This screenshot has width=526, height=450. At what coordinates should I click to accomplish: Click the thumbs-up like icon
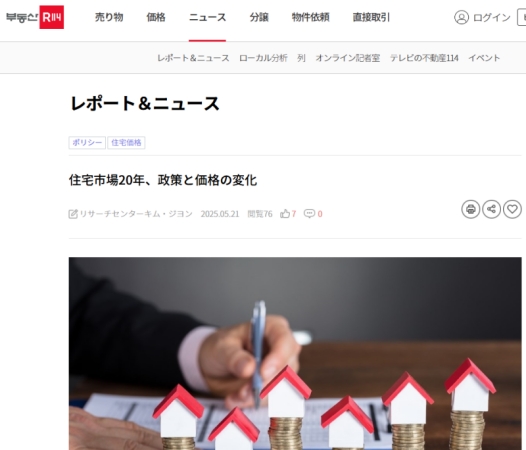click(285, 214)
